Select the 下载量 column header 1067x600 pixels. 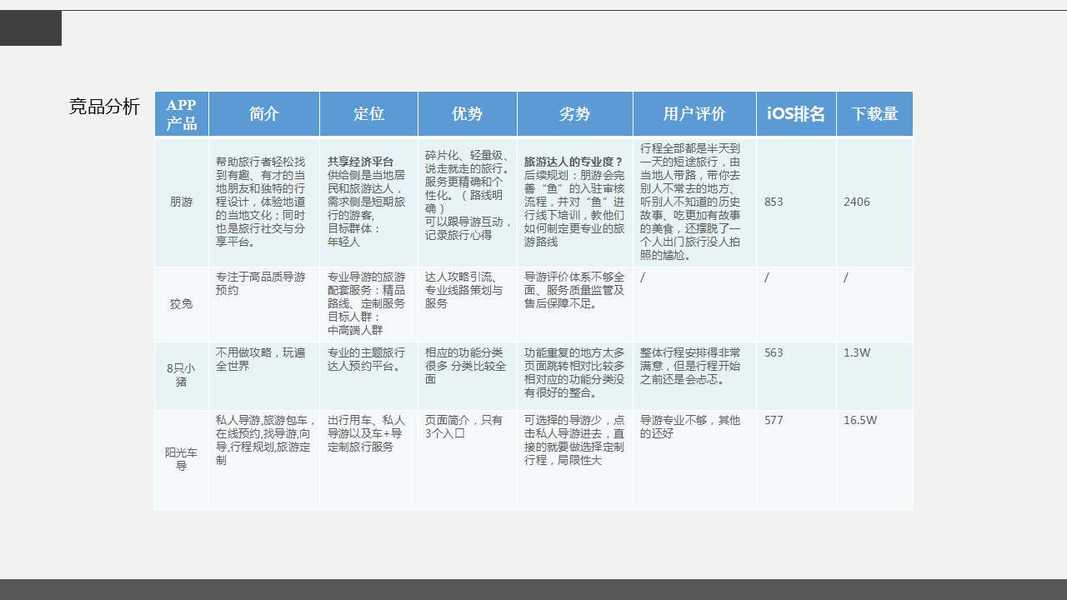click(x=875, y=114)
